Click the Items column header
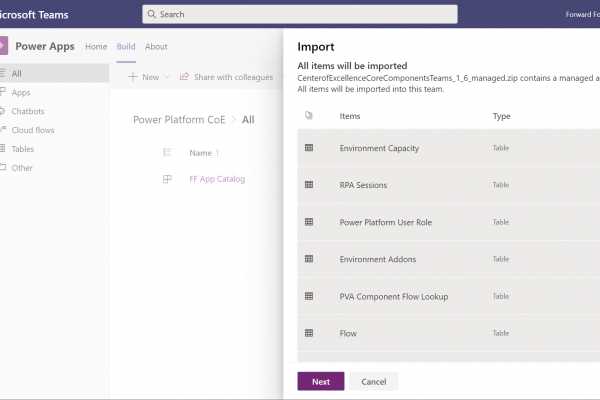This screenshot has height=400, width=600. coord(350,116)
